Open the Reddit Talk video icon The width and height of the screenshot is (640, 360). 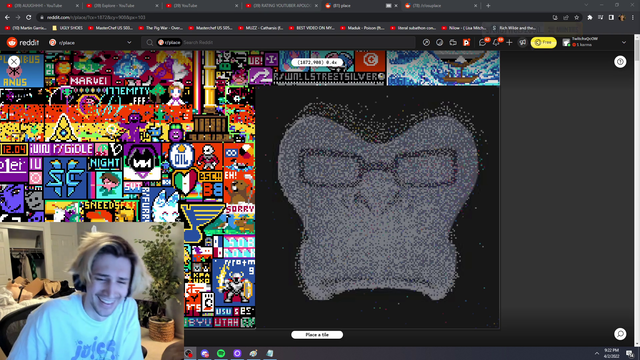point(453,42)
